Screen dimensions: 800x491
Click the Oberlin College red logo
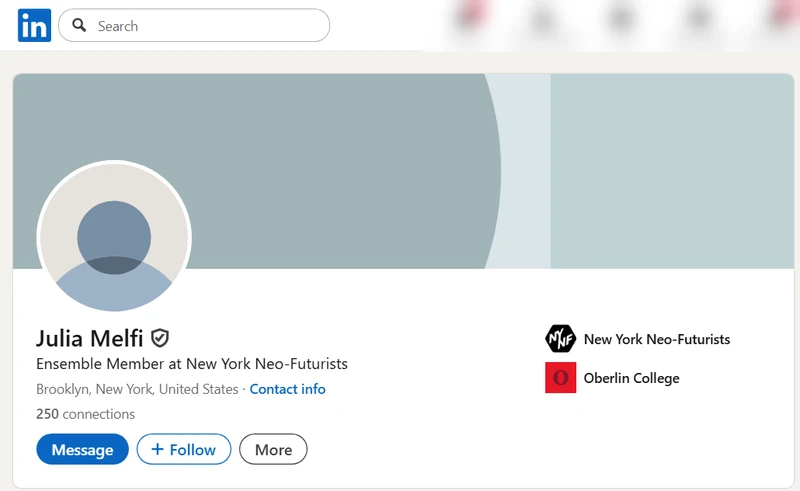point(560,378)
